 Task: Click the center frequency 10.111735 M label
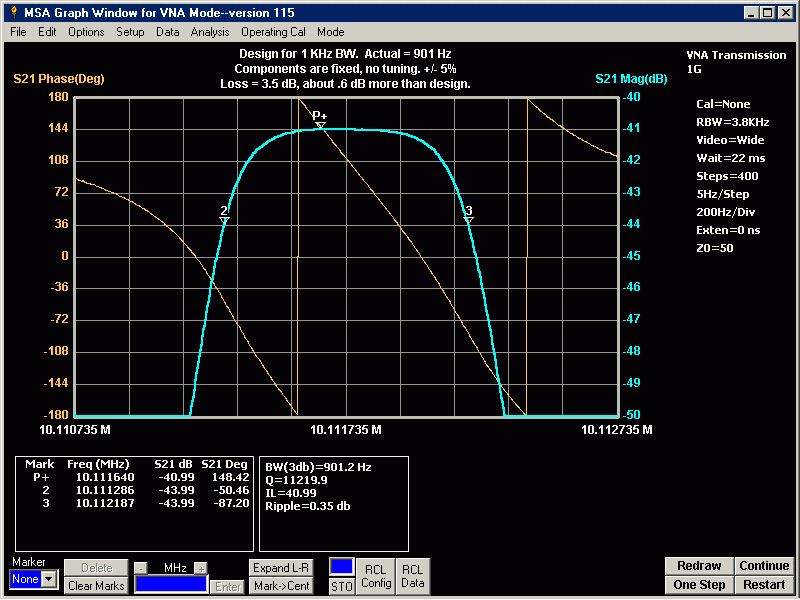pyautogui.click(x=346, y=430)
